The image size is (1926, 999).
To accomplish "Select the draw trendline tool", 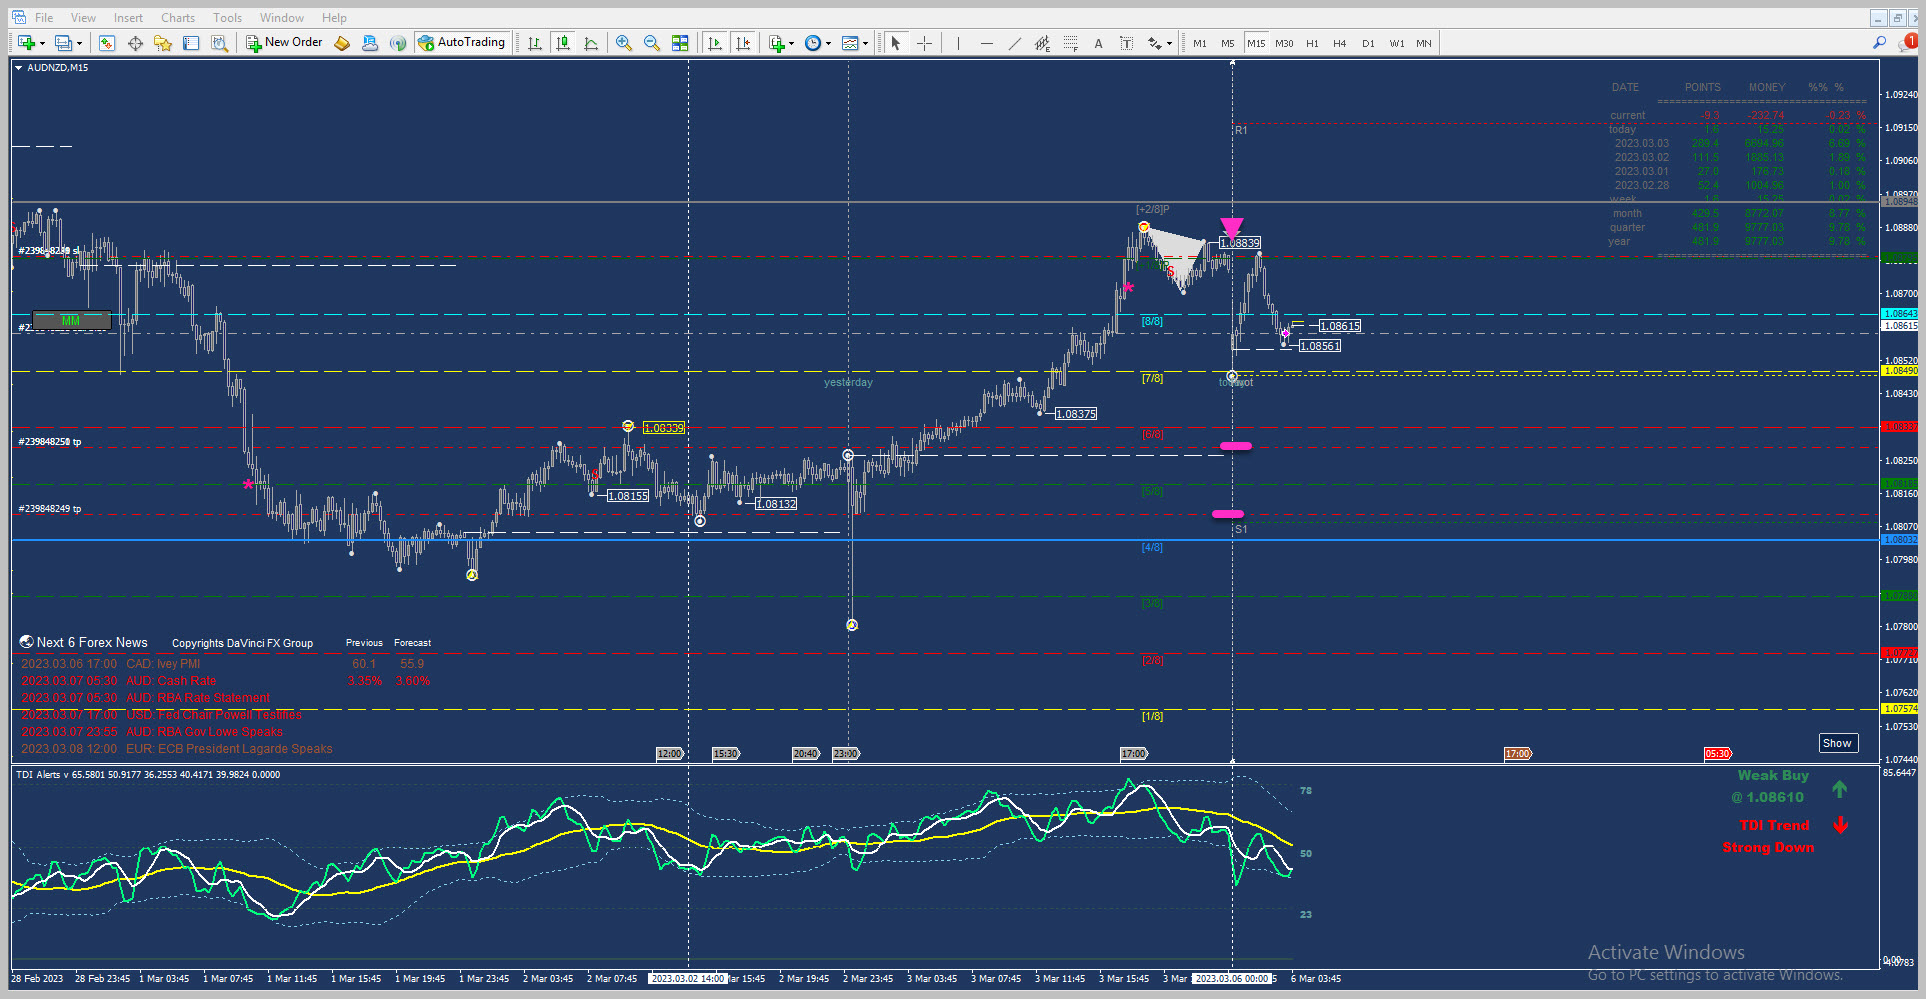I will (x=1014, y=43).
